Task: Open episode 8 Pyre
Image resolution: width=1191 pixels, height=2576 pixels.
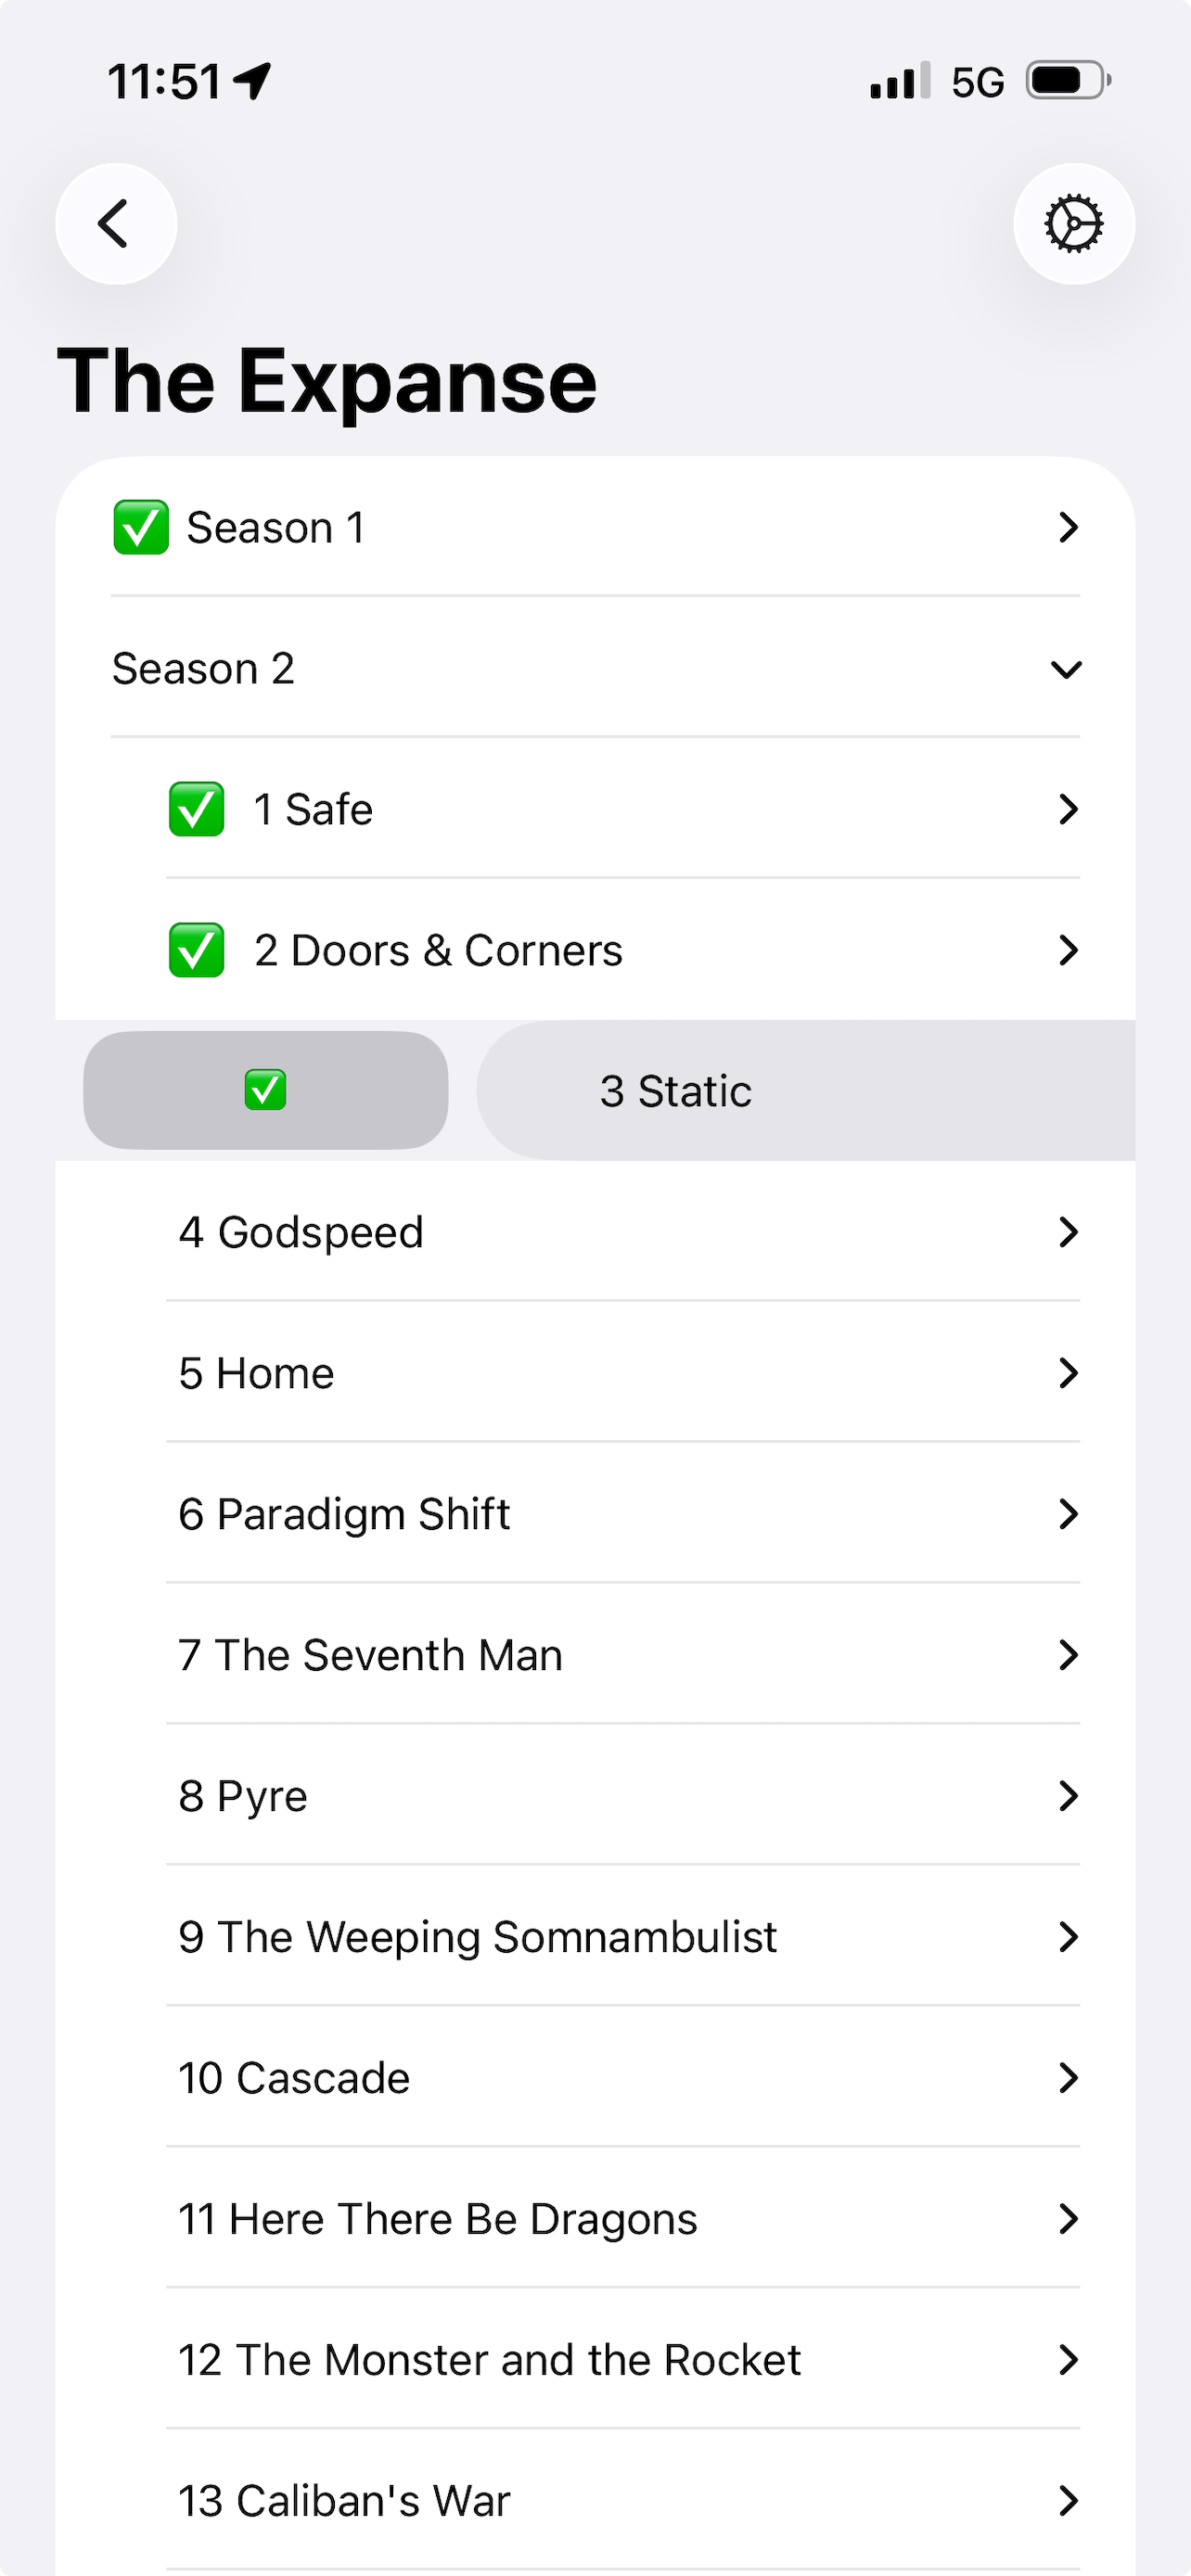Action: (243, 1796)
